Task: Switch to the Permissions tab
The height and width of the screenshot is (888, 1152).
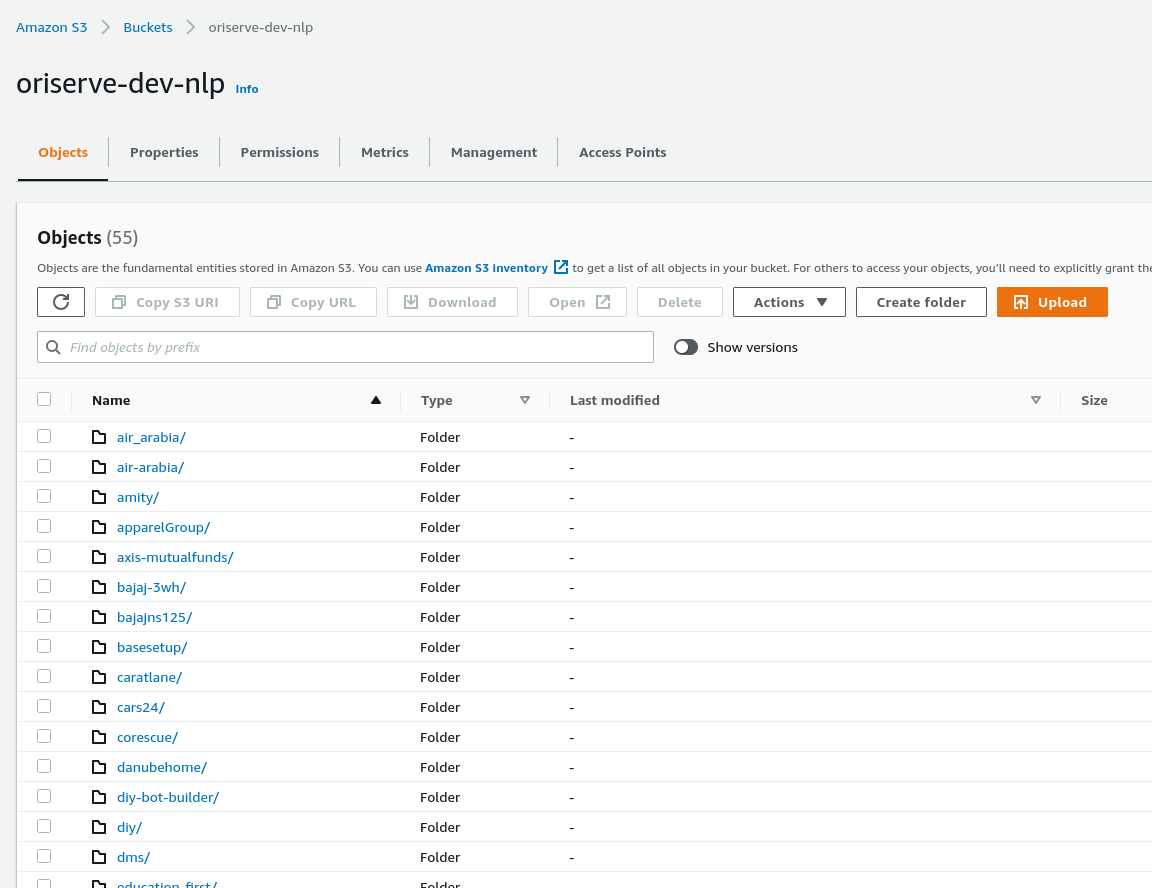Action: click(279, 152)
